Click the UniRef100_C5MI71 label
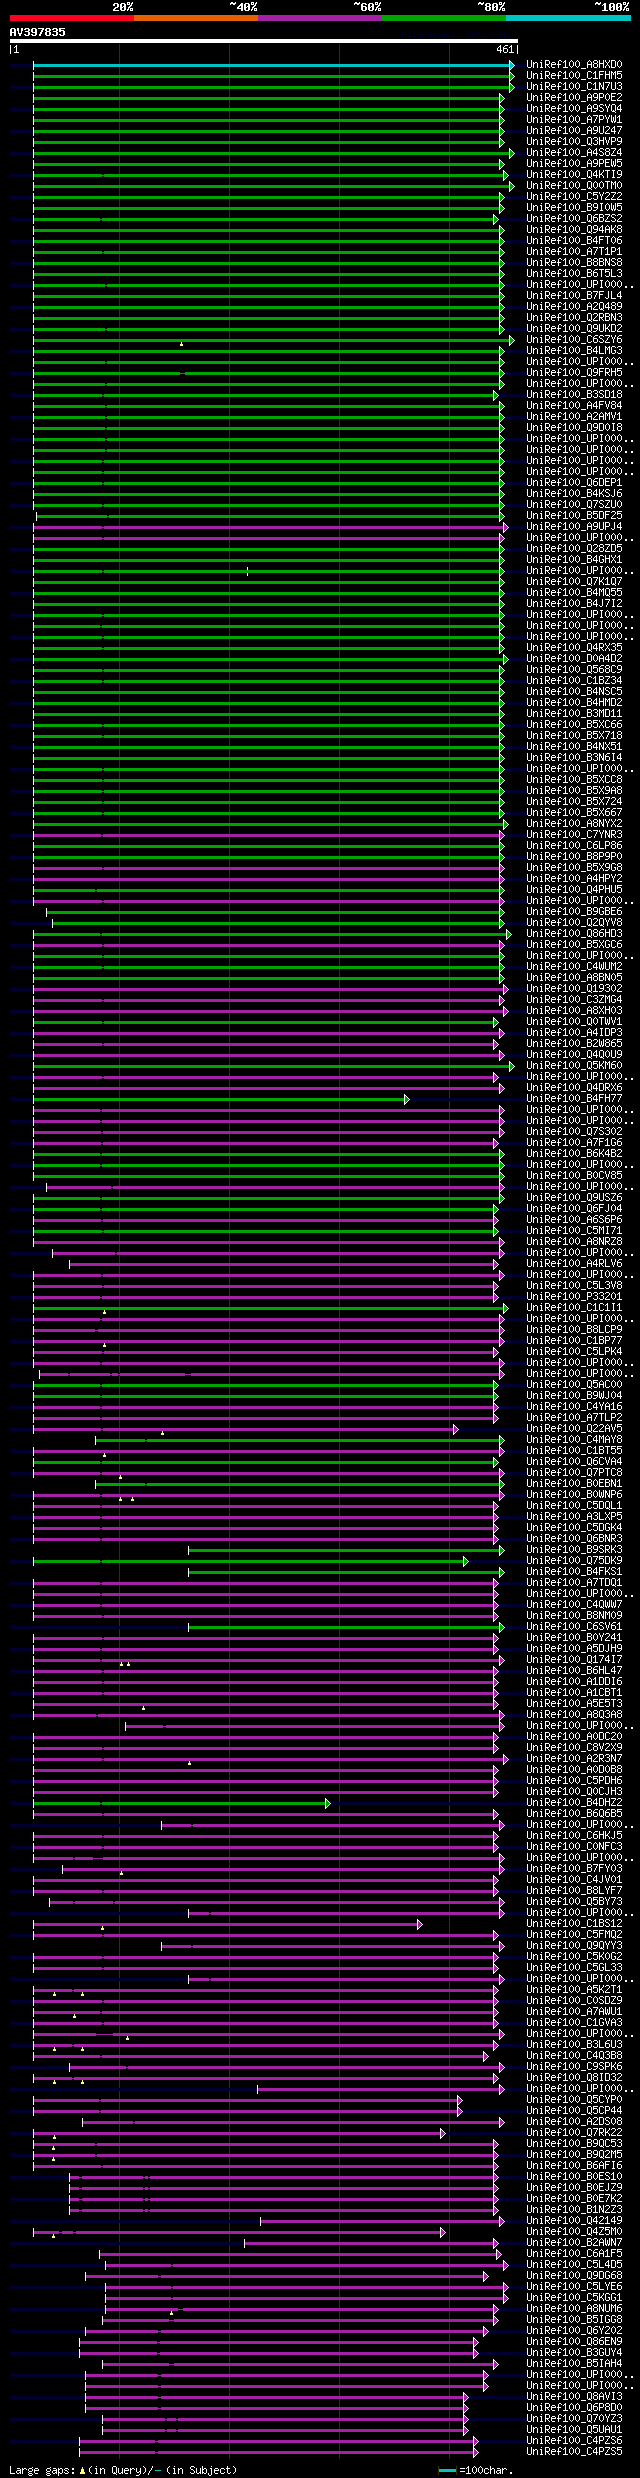The height and width of the screenshot is (2478, 640). tap(574, 1231)
